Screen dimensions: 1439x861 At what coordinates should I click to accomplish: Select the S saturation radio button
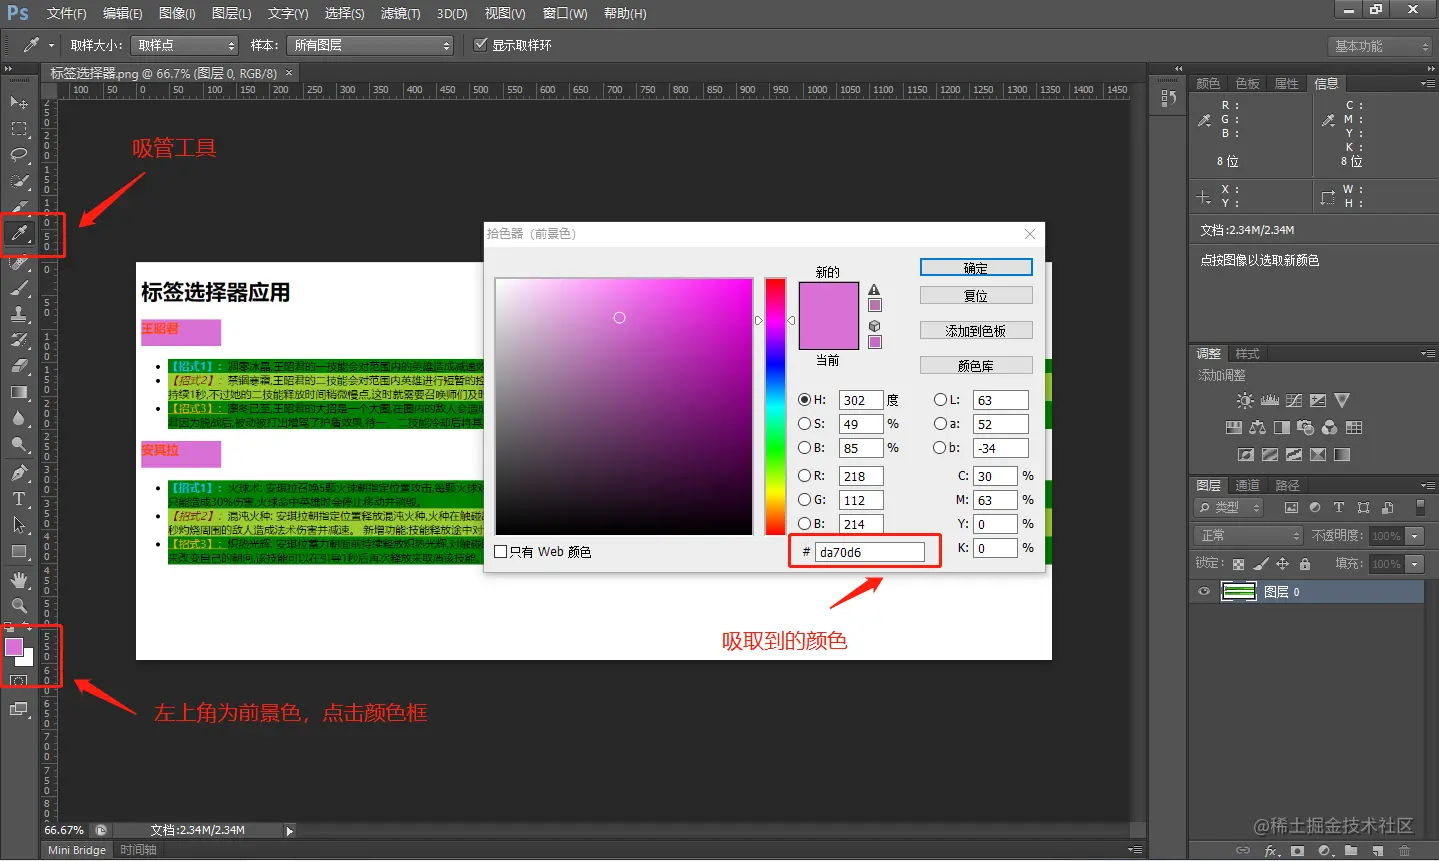click(x=805, y=423)
